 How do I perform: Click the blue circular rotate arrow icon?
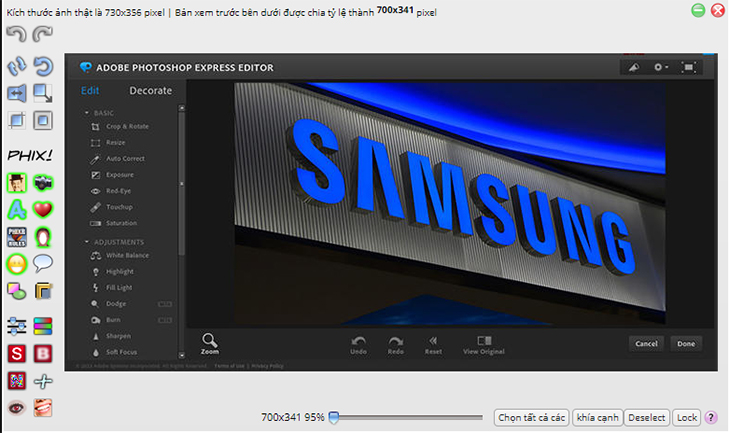43,66
